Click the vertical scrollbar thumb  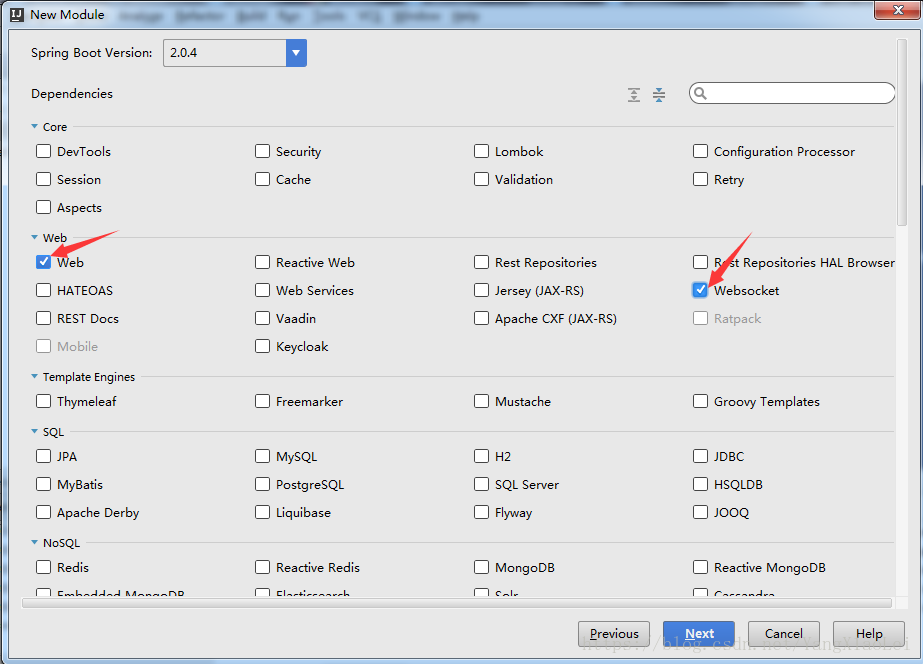point(902,132)
